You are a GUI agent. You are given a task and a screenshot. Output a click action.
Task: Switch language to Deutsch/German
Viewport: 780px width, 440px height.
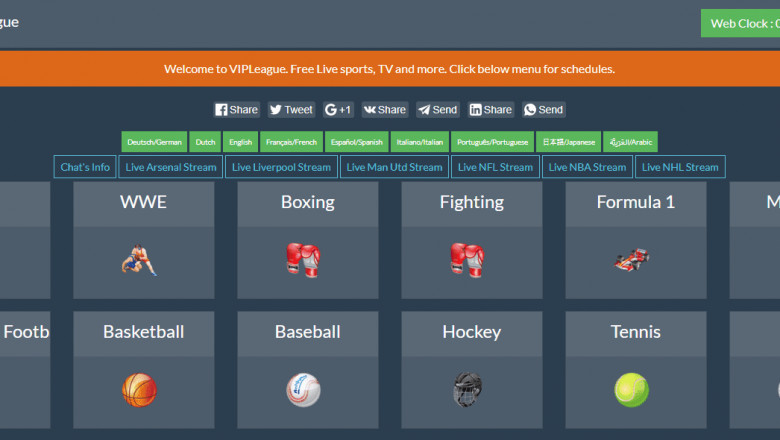[x=154, y=142]
